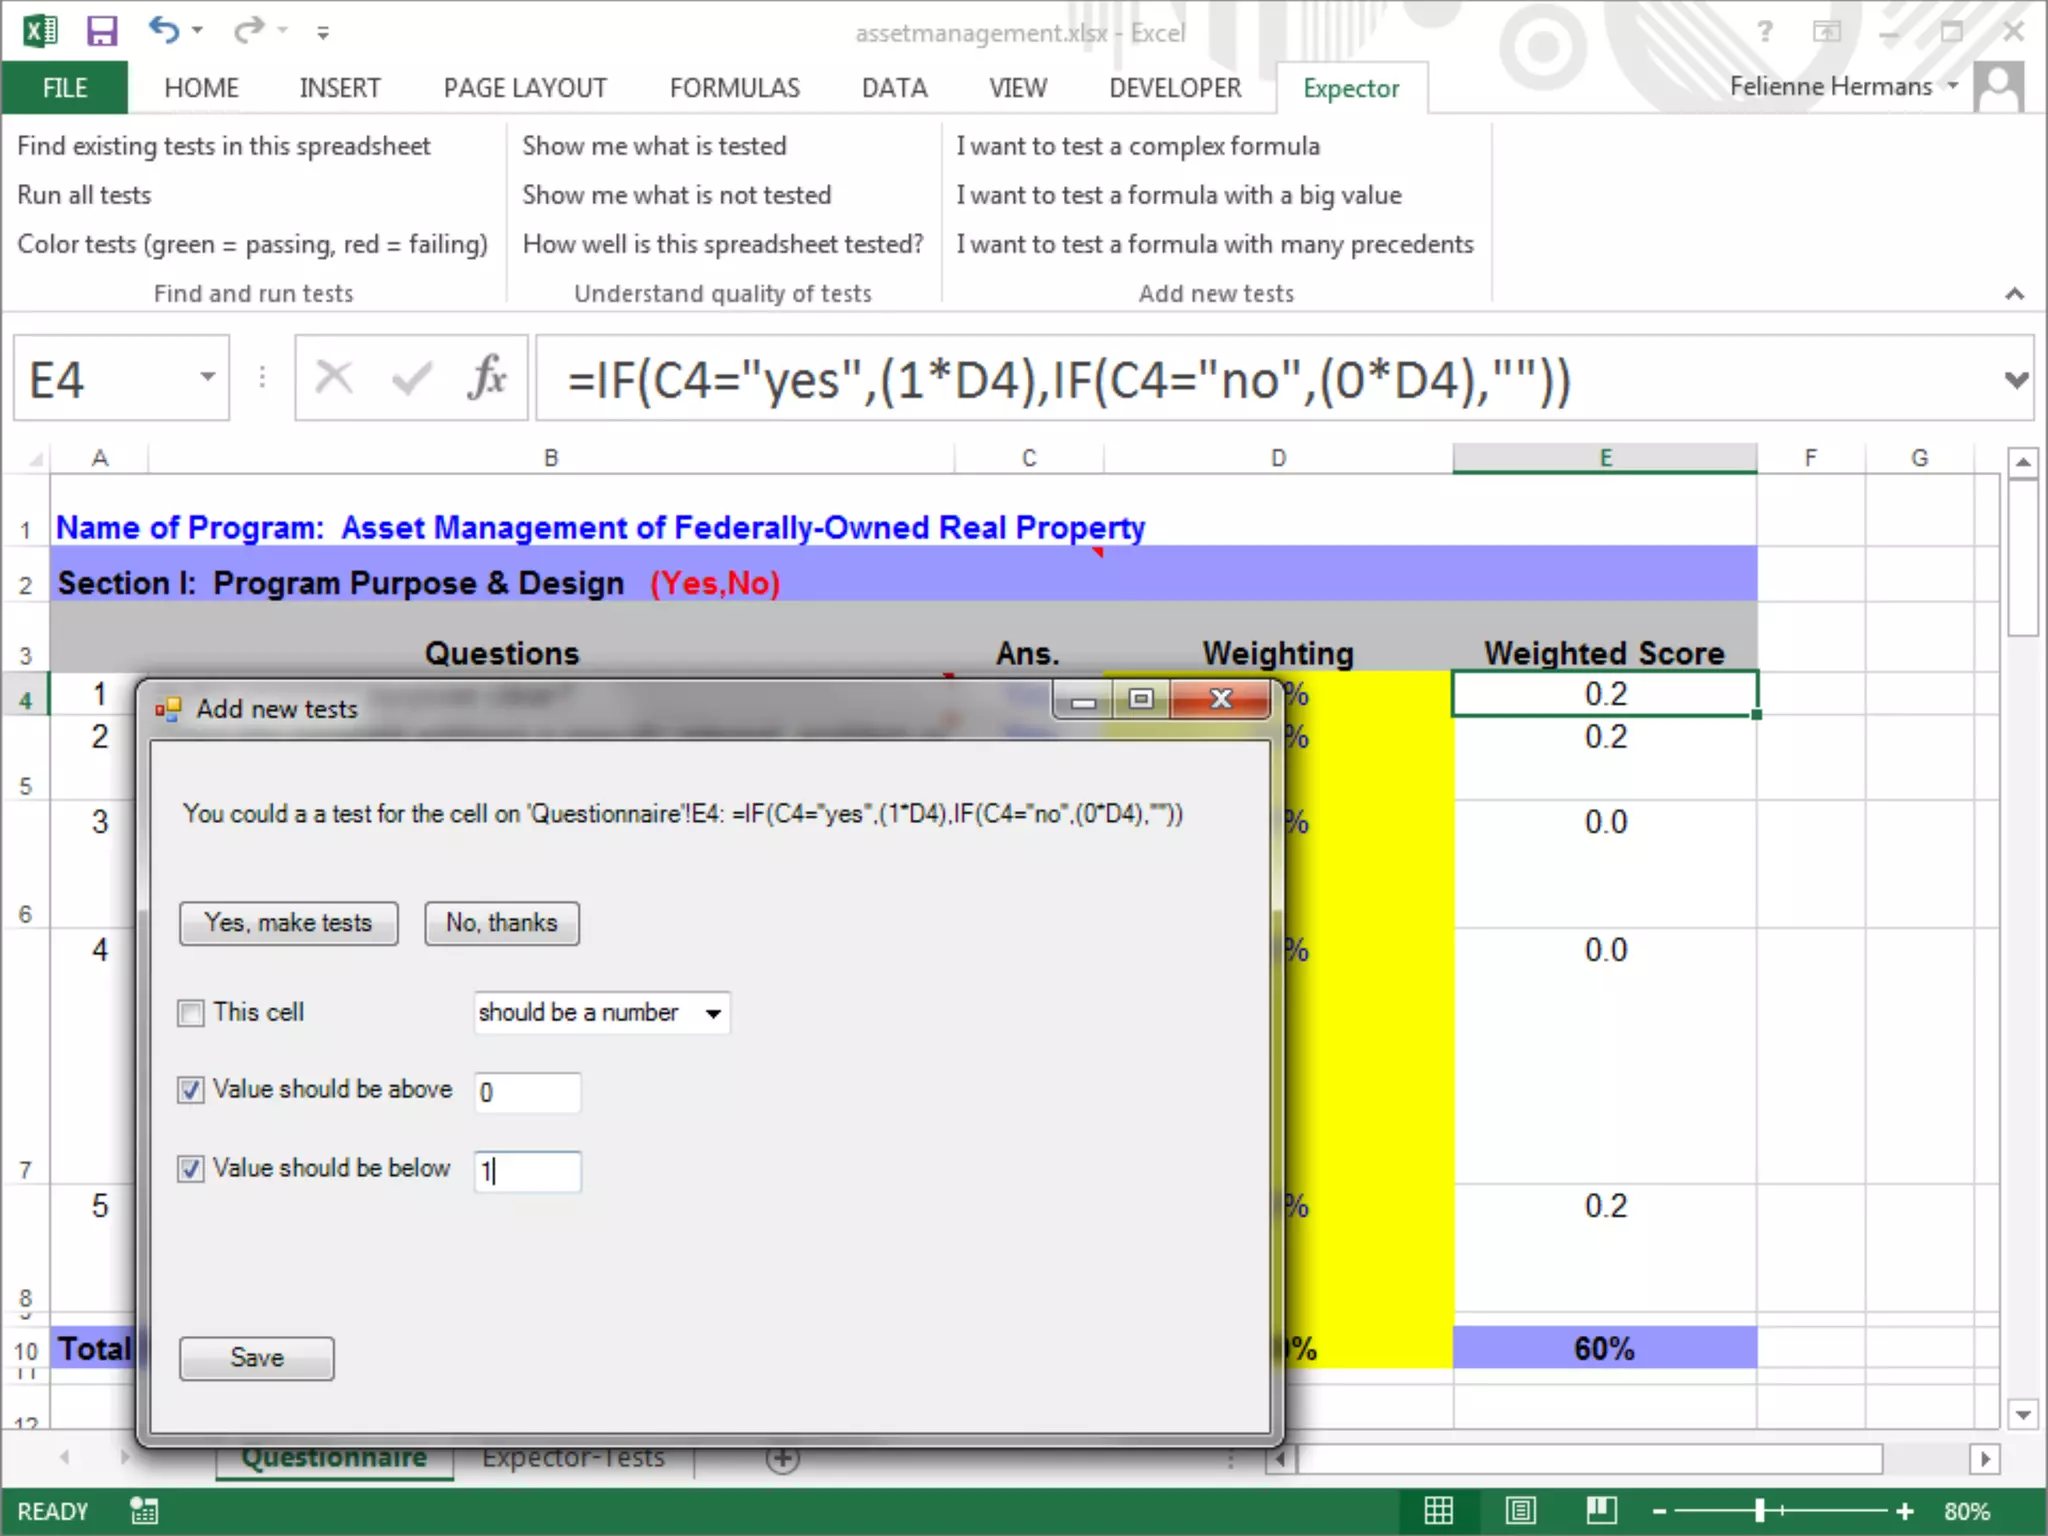Switch to Page Layout view in status bar
2048x1536 pixels.
[x=1520, y=1510]
